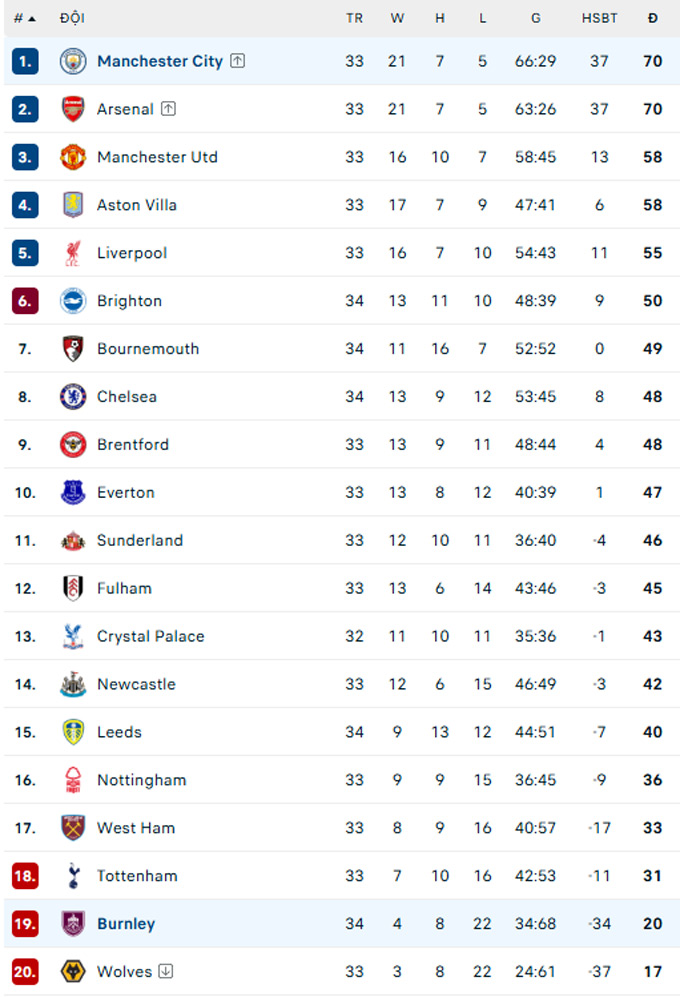680x997 pixels.
Task: Sort standings by the Đ points header
Action: [x=653, y=18]
